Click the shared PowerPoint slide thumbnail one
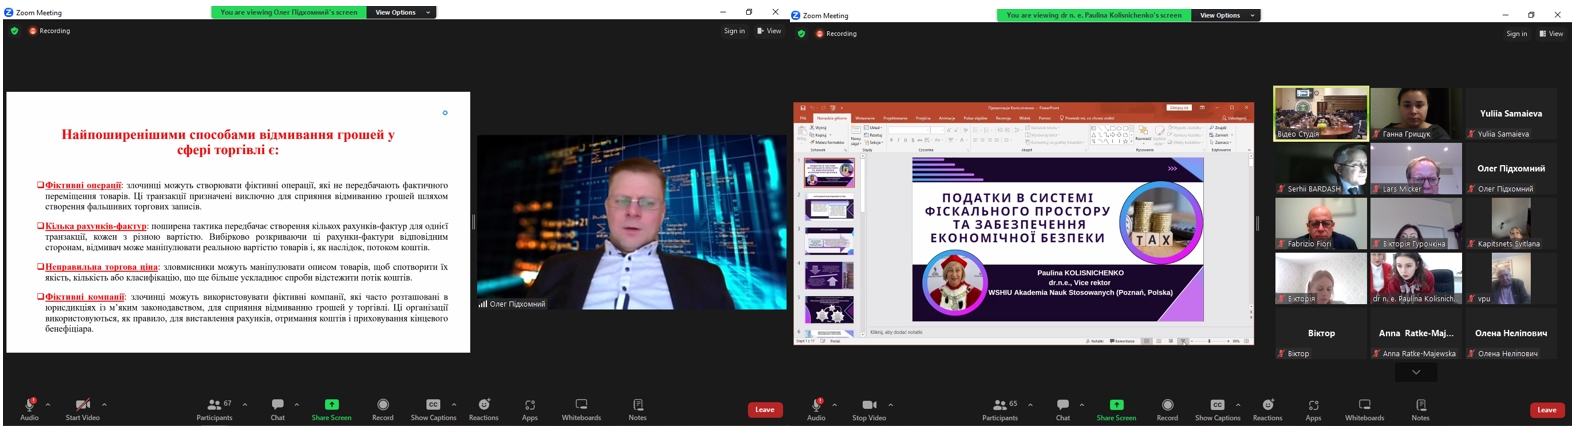Image resolution: width=1575 pixels, height=430 pixels. click(x=829, y=172)
